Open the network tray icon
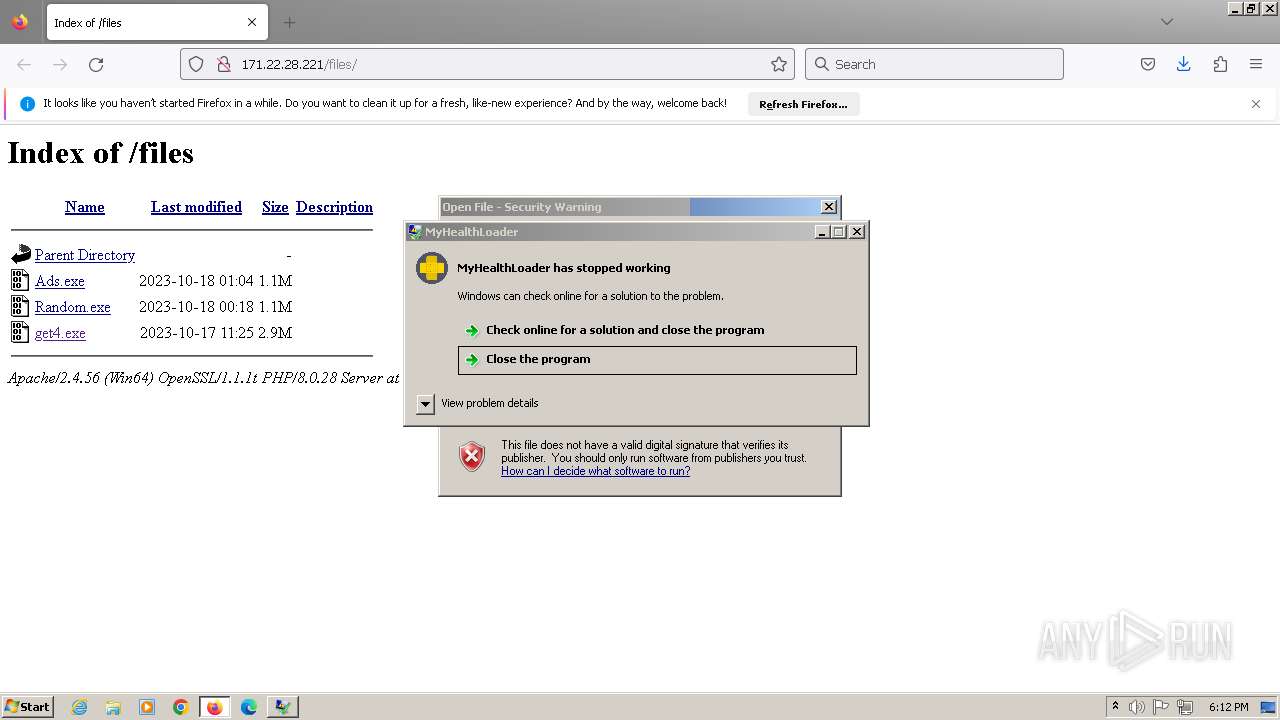Image resolution: width=1280 pixels, height=720 pixels. click(1185, 707)
